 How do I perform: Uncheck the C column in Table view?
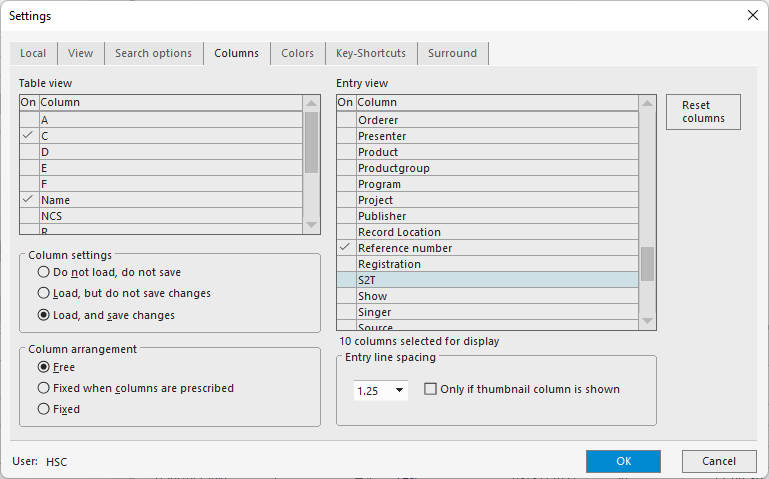point(28,136)
